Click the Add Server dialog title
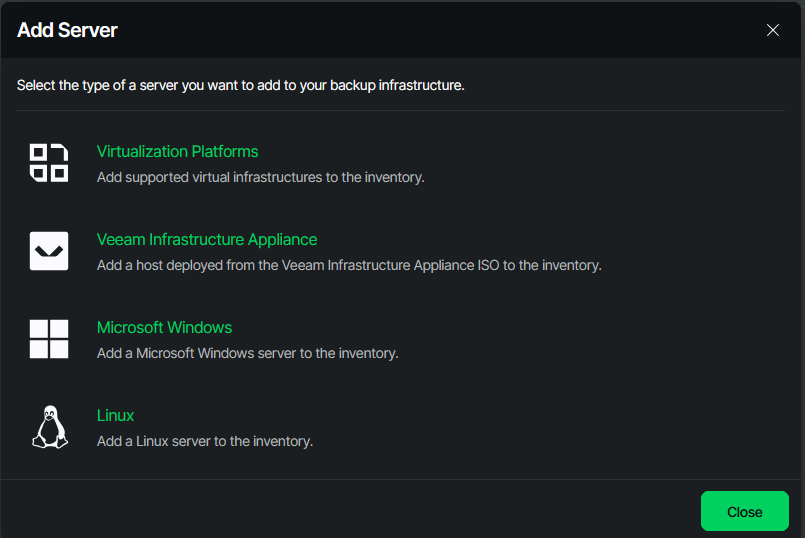The height and width of the screenshot is (538, 805). coord(67,30)
